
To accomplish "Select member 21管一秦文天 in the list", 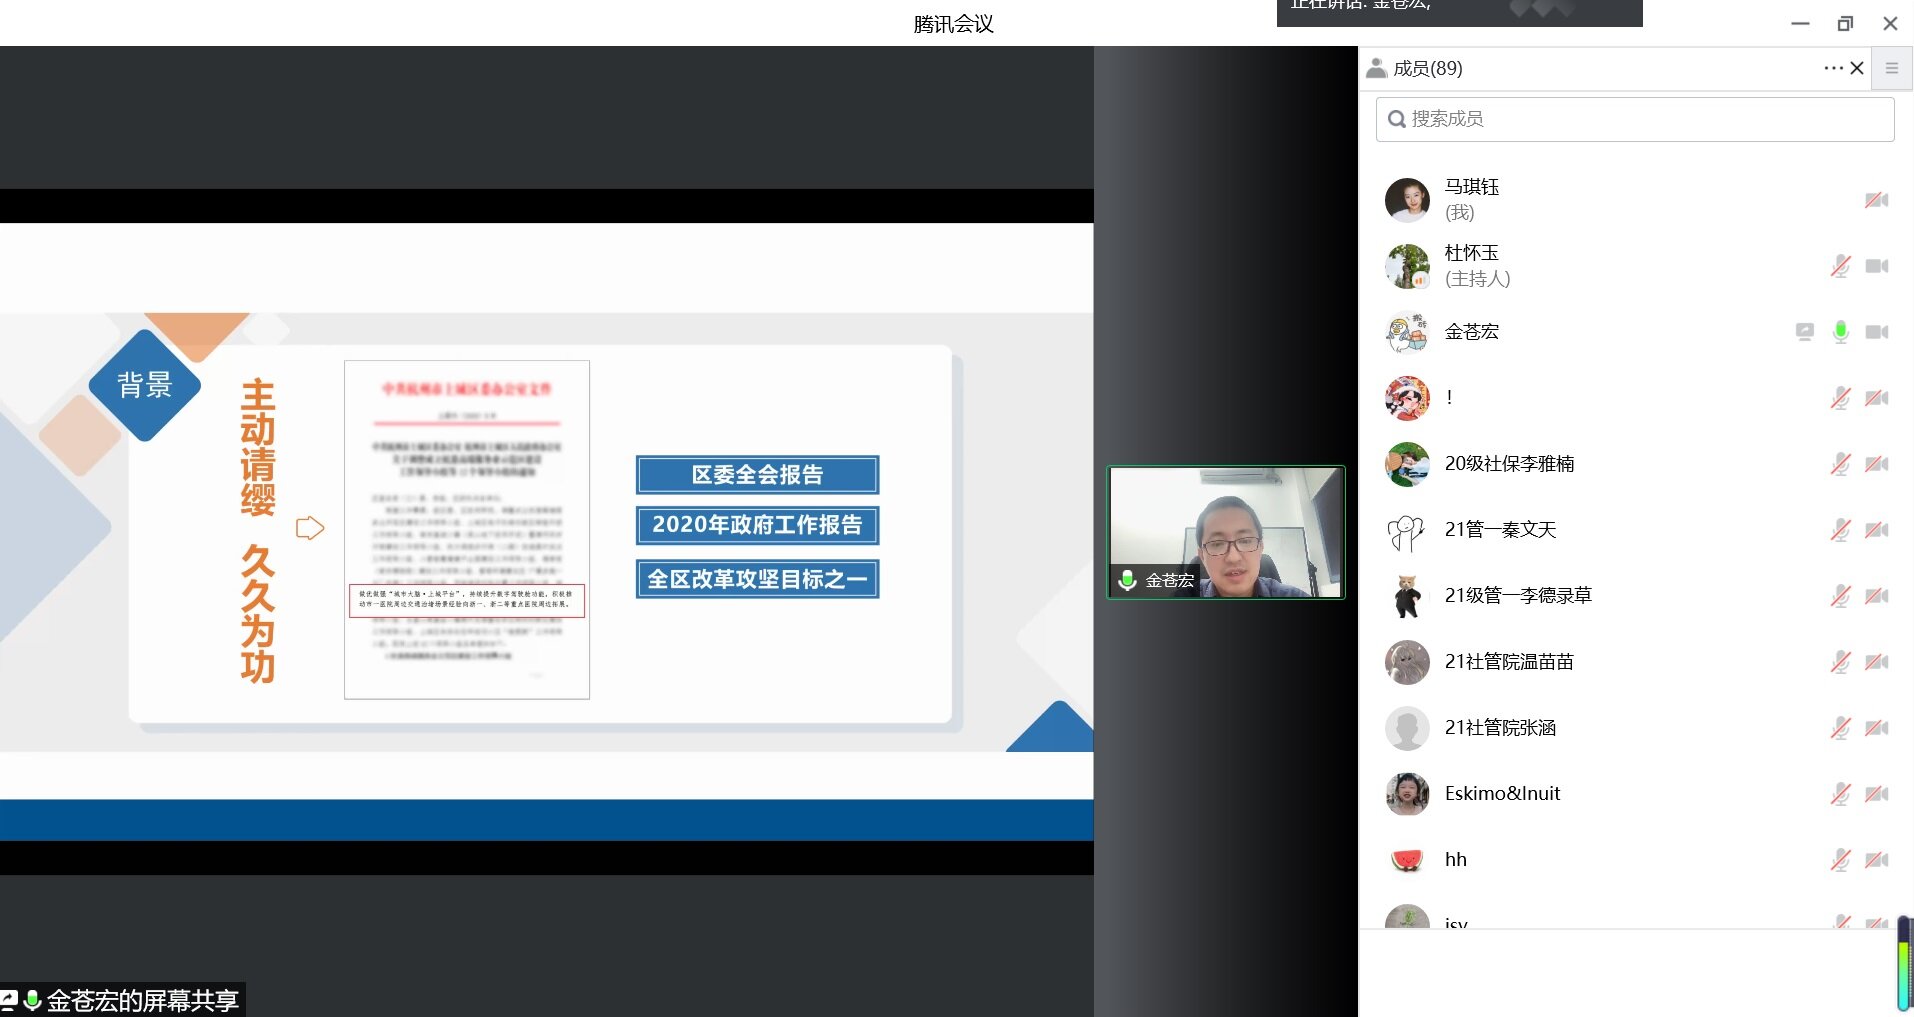I will point(1500,530).
